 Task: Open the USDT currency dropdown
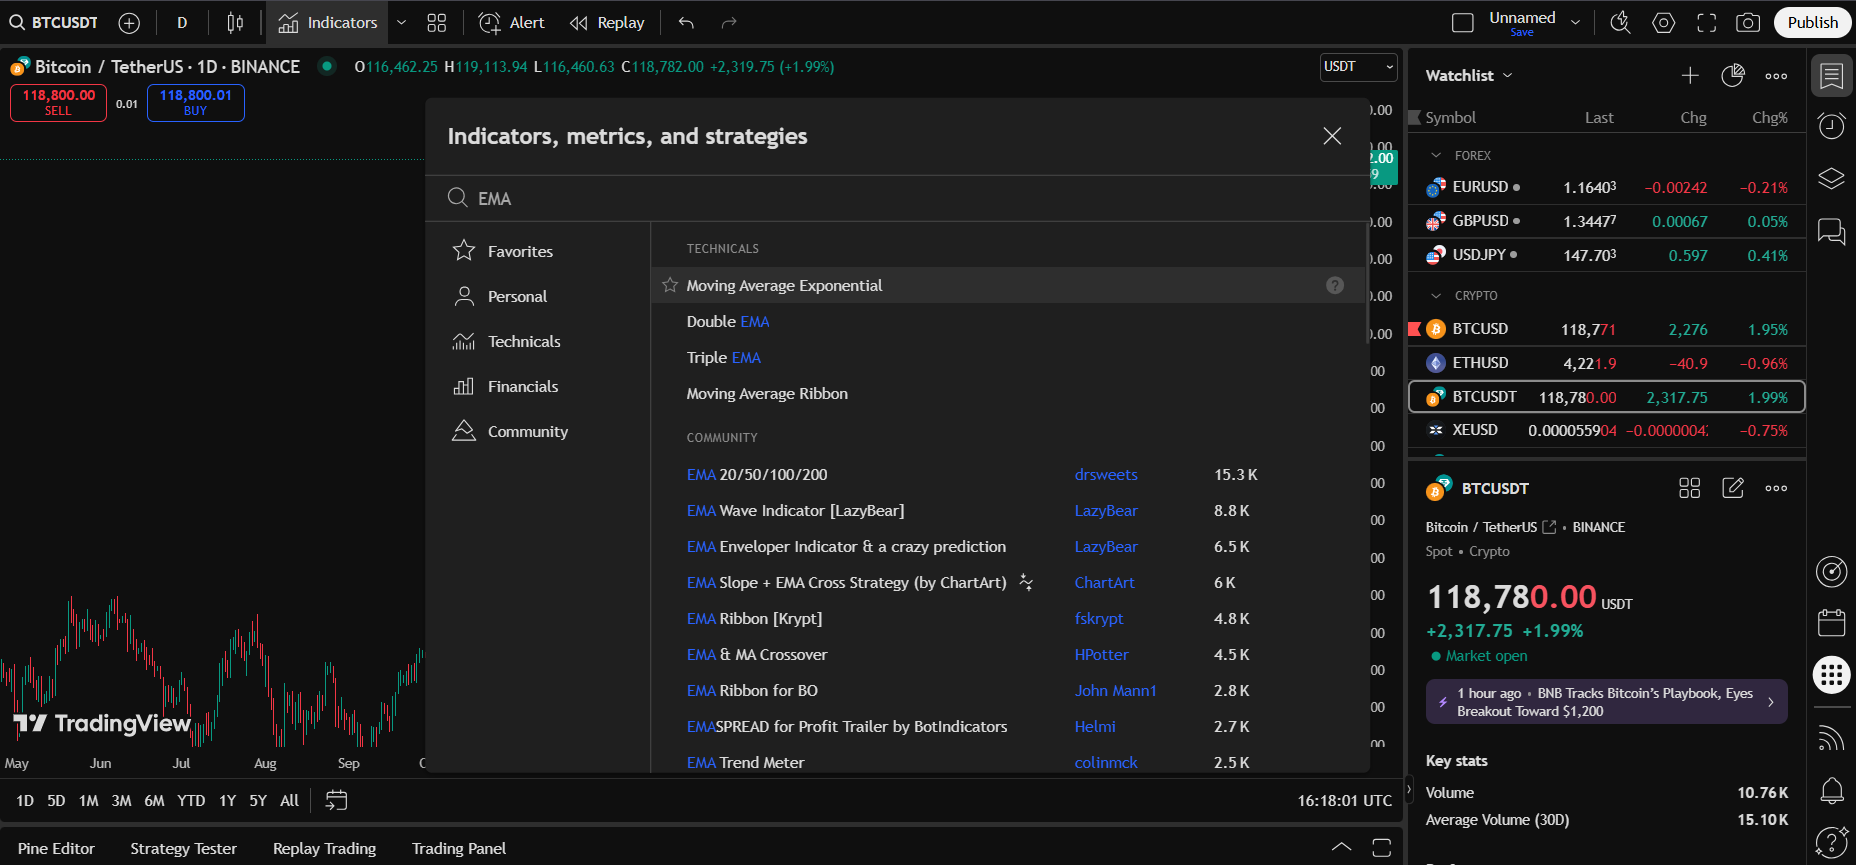[1358, 67]
